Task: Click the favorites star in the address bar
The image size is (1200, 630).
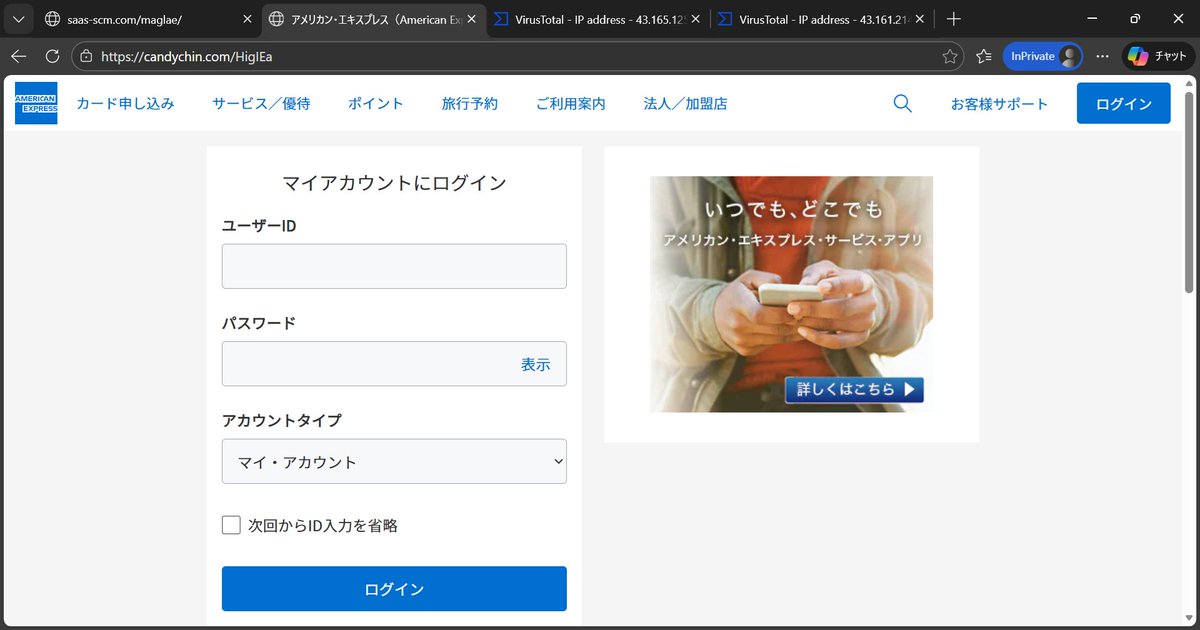Action: coord(950,57)
